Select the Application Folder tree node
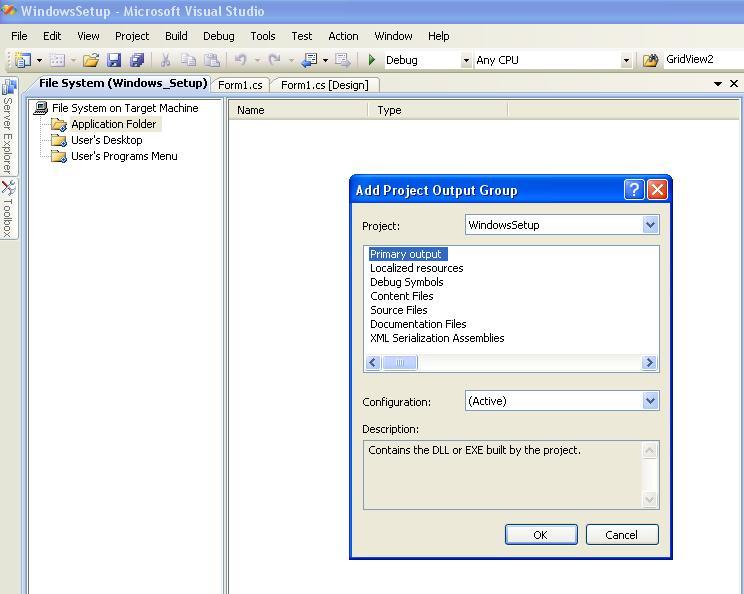 coord(113,124)
